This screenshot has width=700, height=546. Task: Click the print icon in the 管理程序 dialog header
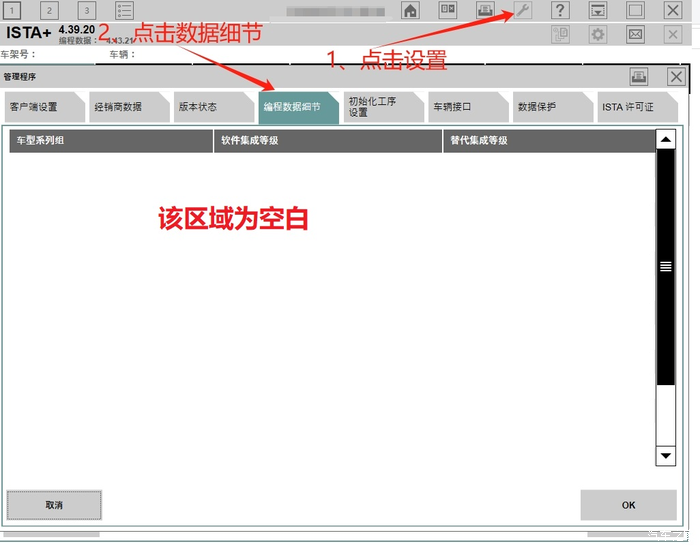639,76
